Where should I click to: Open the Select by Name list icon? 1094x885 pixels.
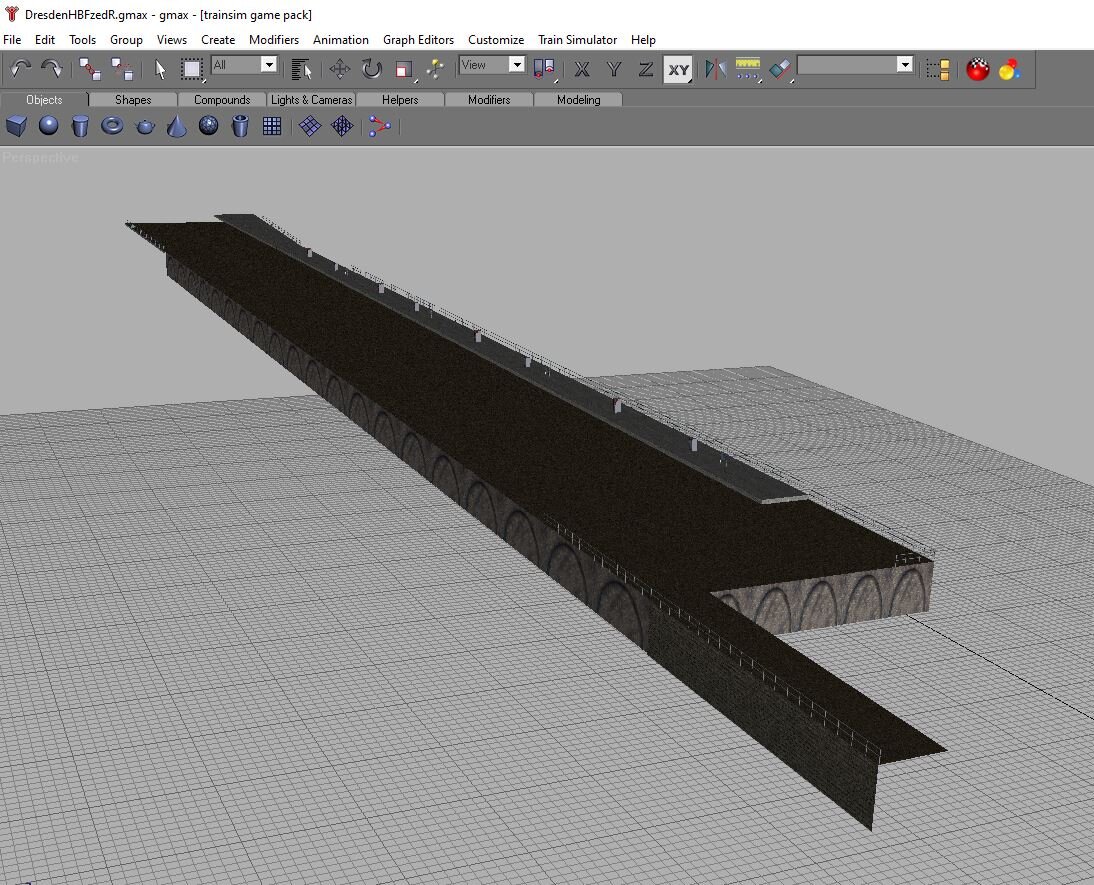click(x=301, y=69)
